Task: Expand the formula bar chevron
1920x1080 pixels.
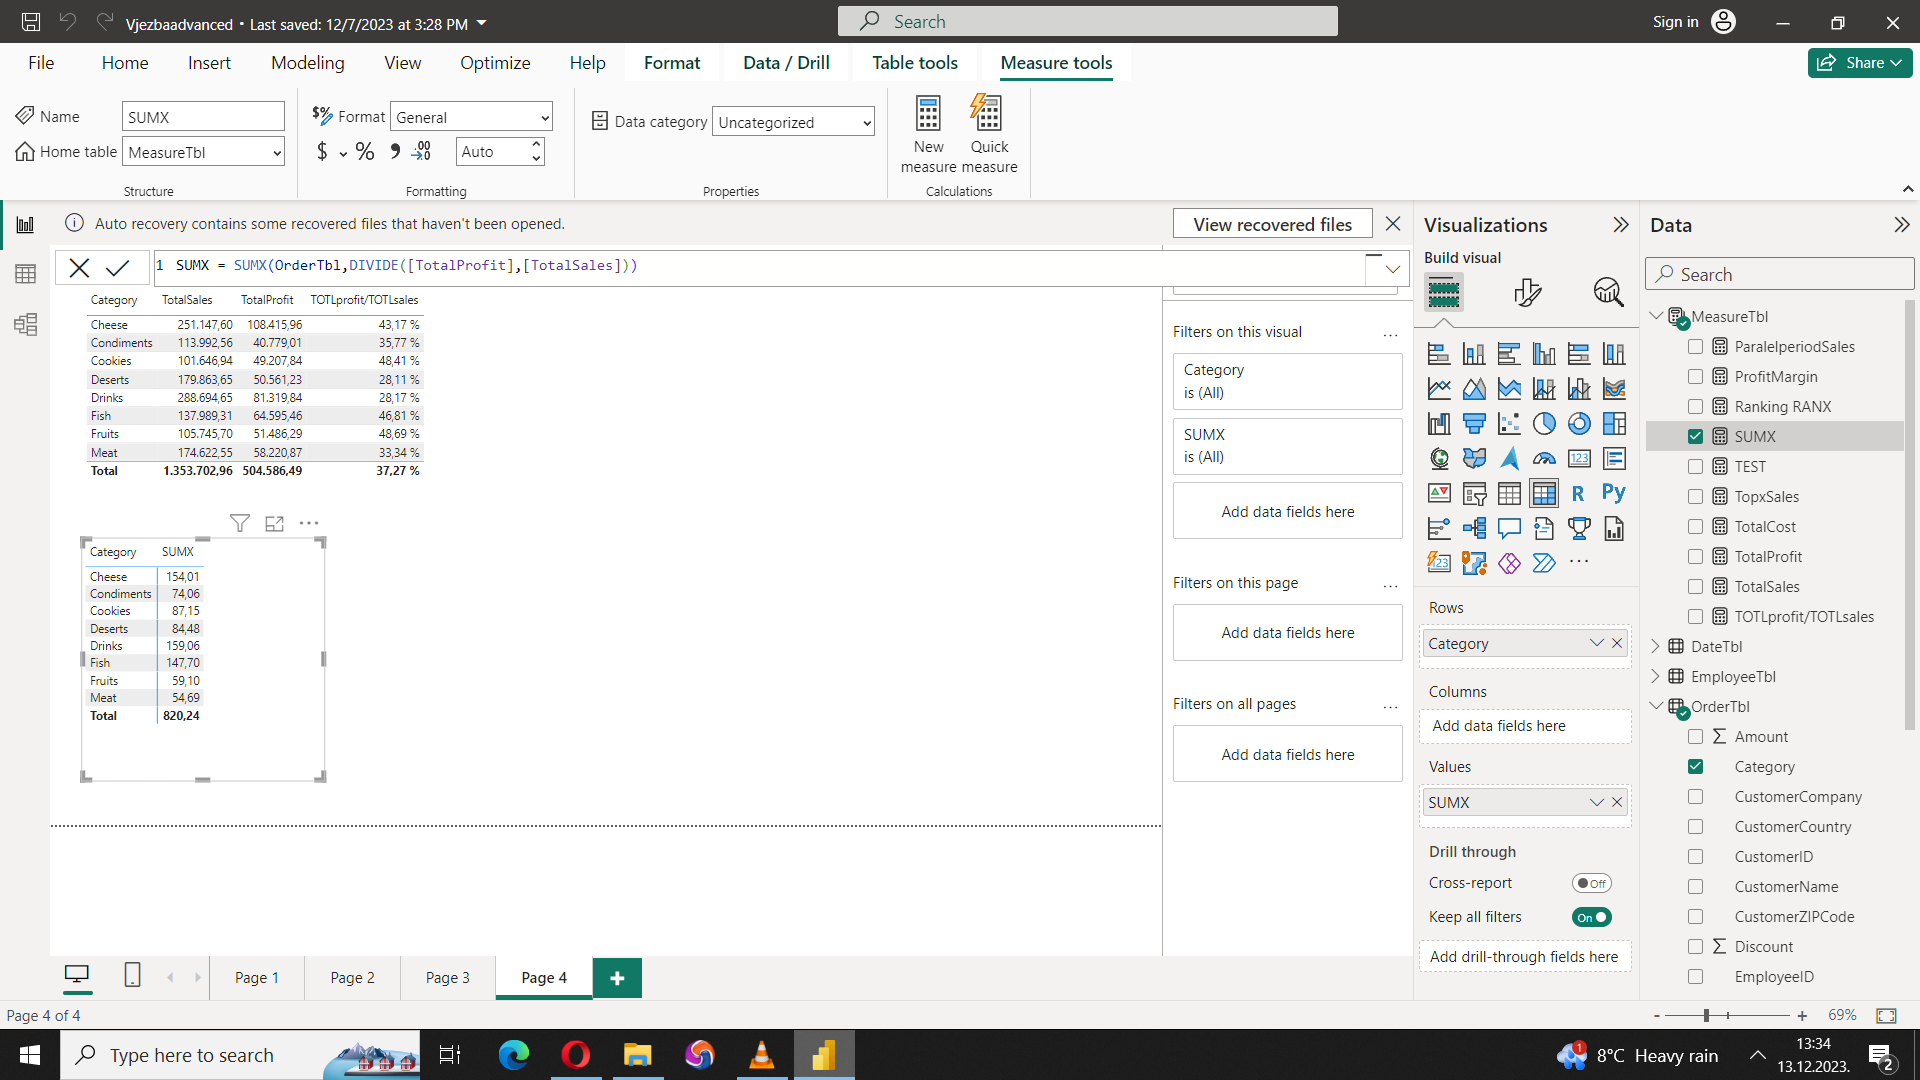Action: click(x=1392, y=268)
